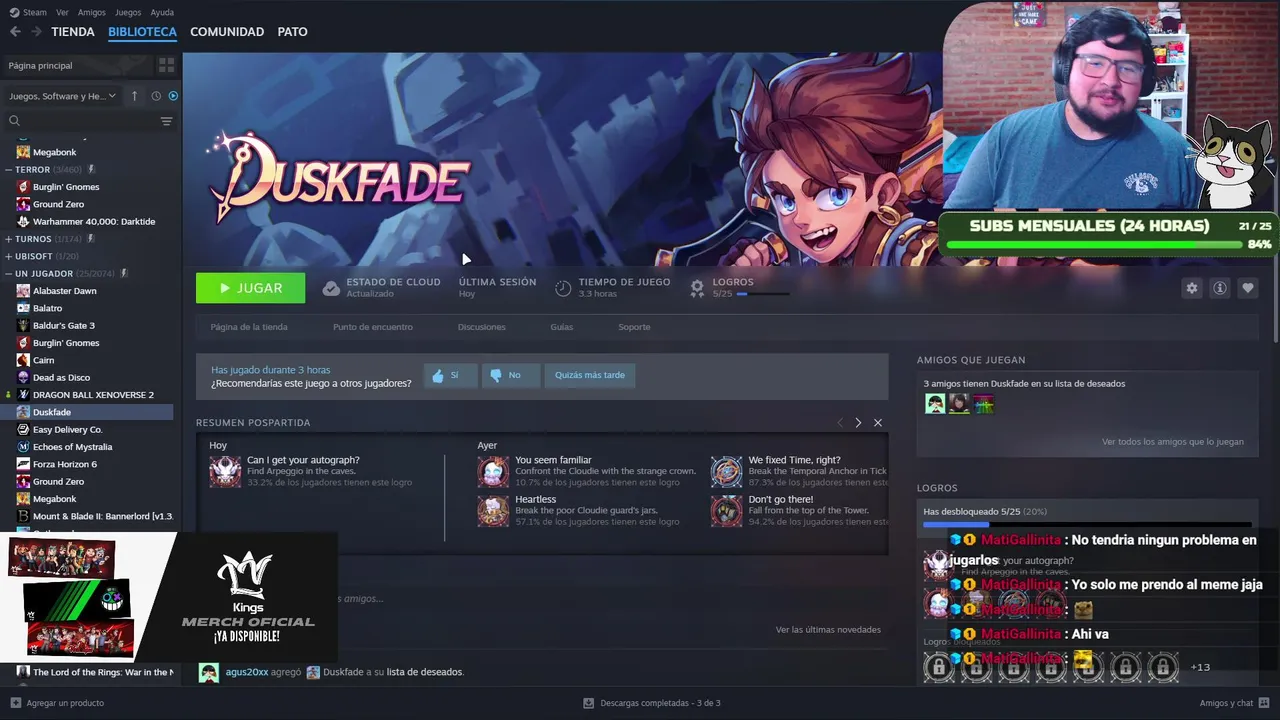The width and height of the screenshot is (1280, 720).
Task: Open Ver las últimas novedades
Action: coord(828,630)
